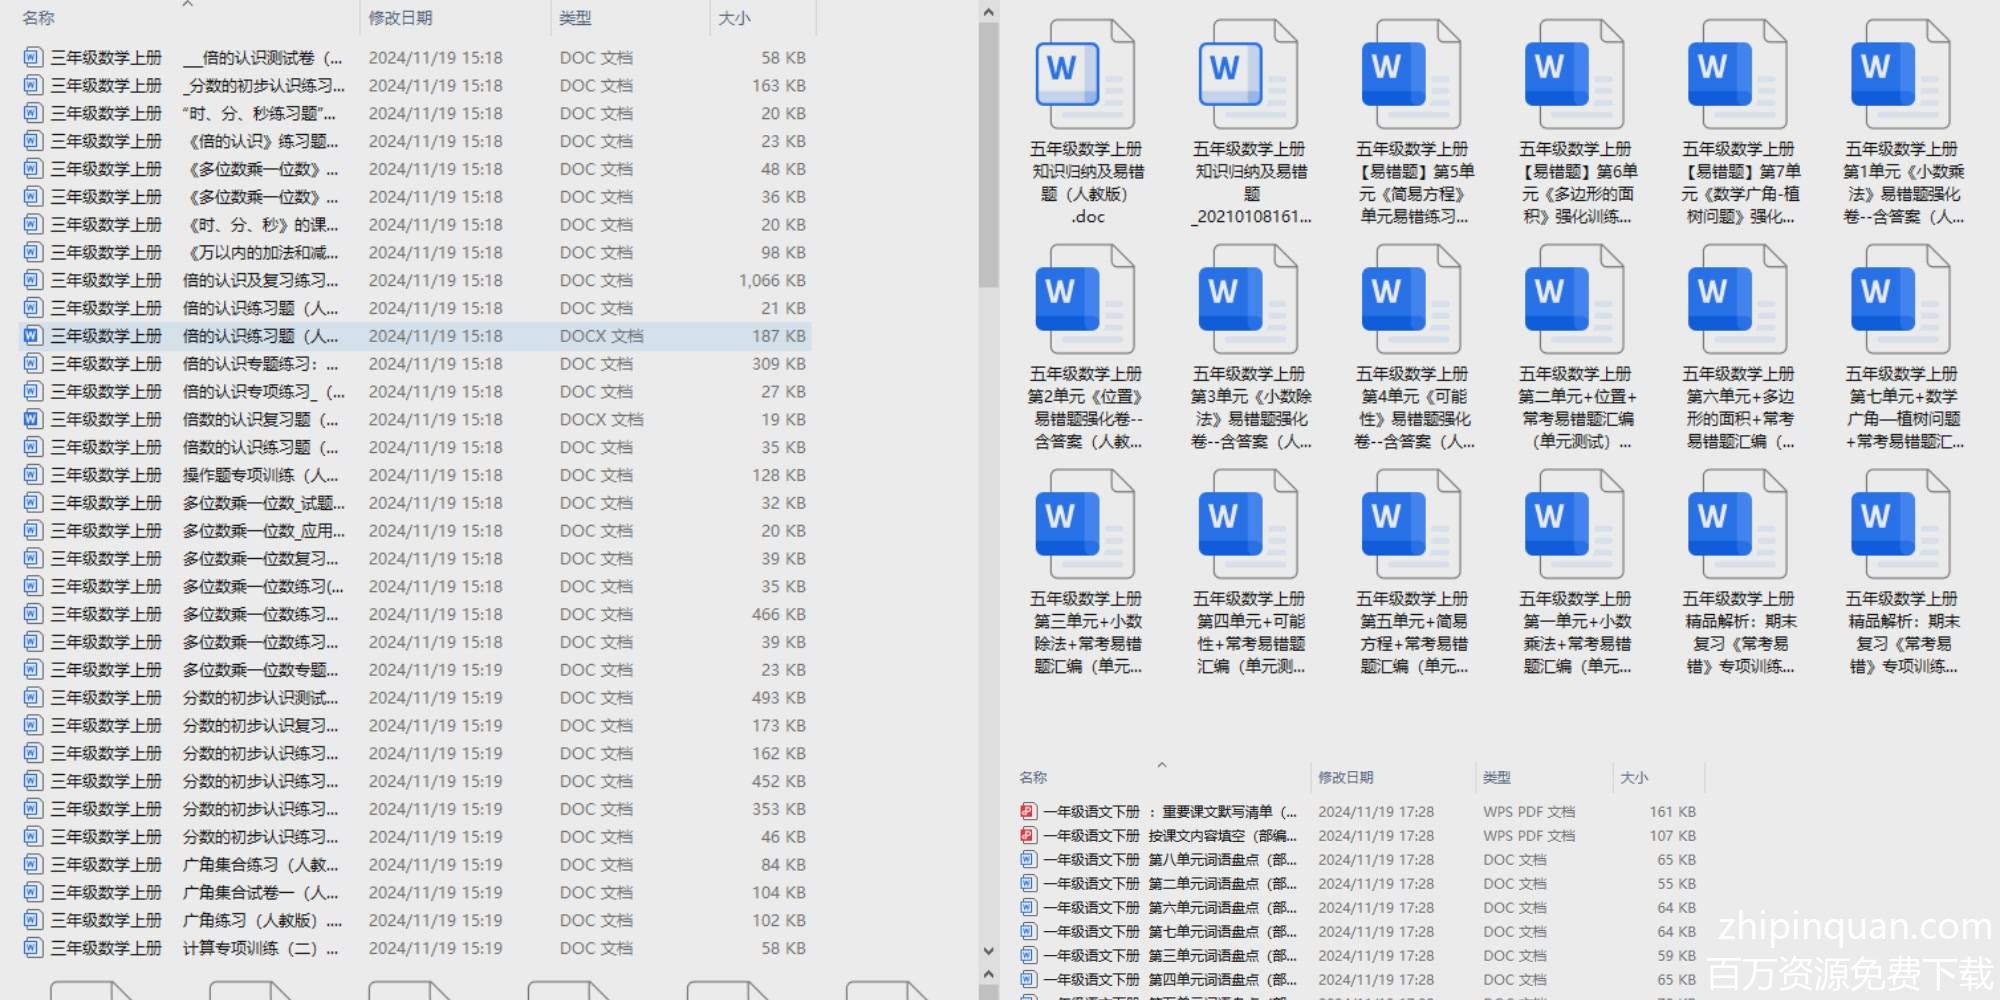Click scrollbar up arrow of third-grade list
The width and height of the screenshot is (2000, 1000).
(x=988, y=12)
